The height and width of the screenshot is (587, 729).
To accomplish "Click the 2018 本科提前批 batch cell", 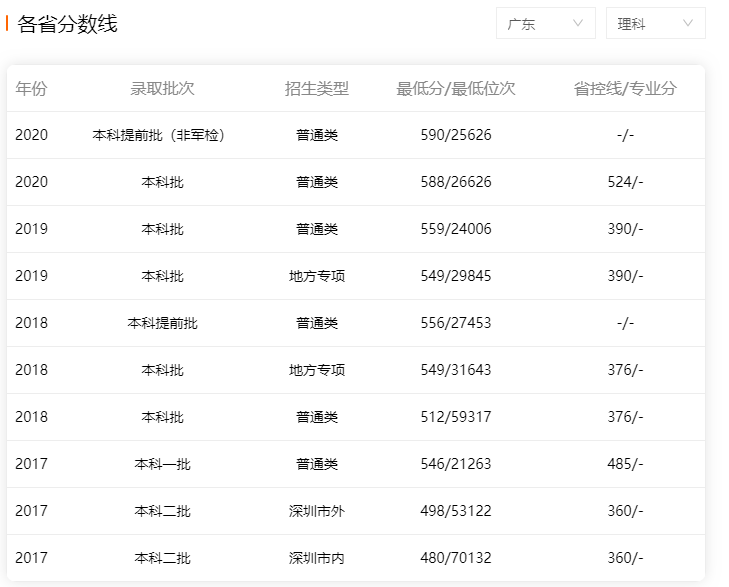I will click(162, 323).
